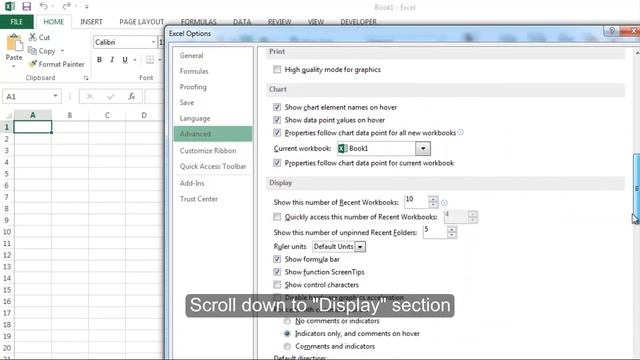Toggle Underline formatting

coord(125,60)
